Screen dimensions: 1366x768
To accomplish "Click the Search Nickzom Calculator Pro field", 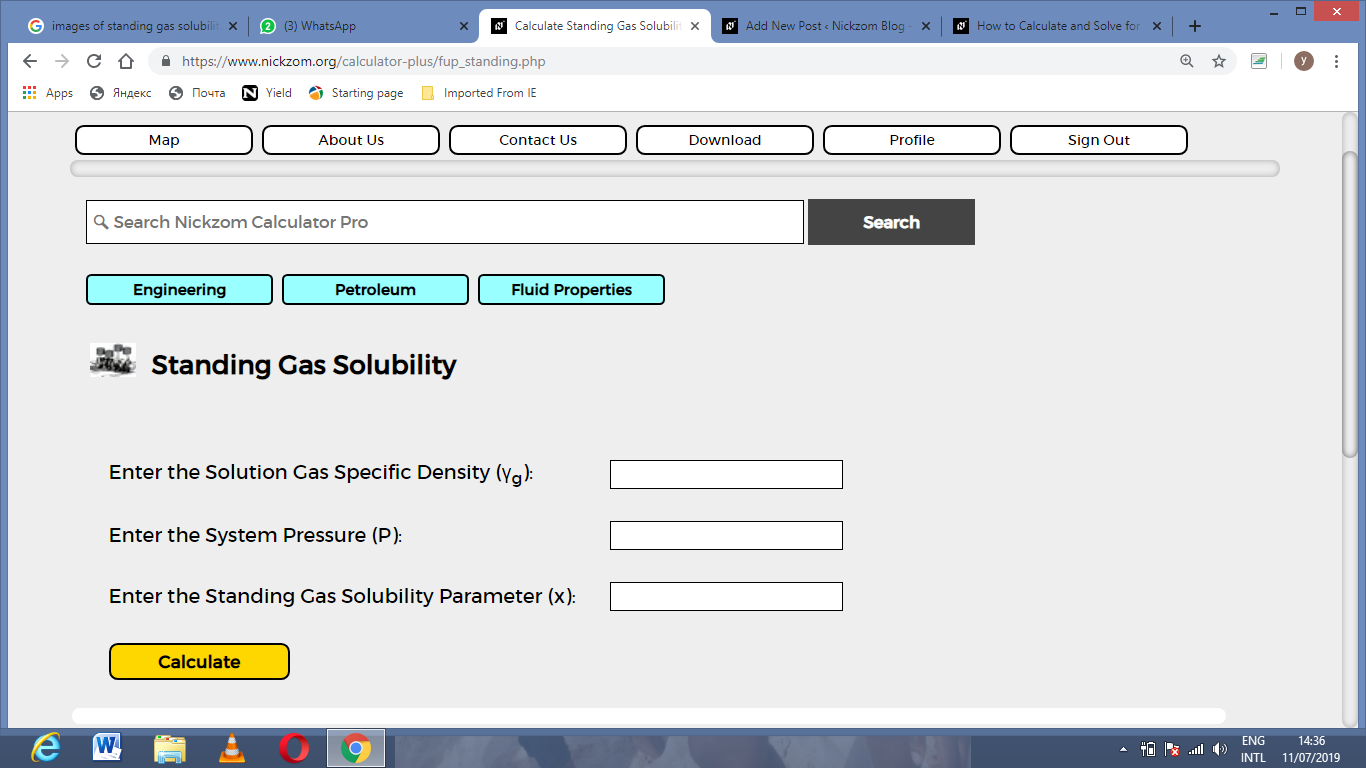I will coord(445,222).
